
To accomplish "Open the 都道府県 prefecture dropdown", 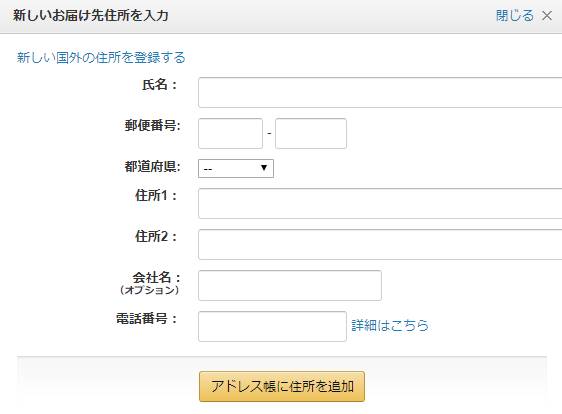I will pos(236,168).
